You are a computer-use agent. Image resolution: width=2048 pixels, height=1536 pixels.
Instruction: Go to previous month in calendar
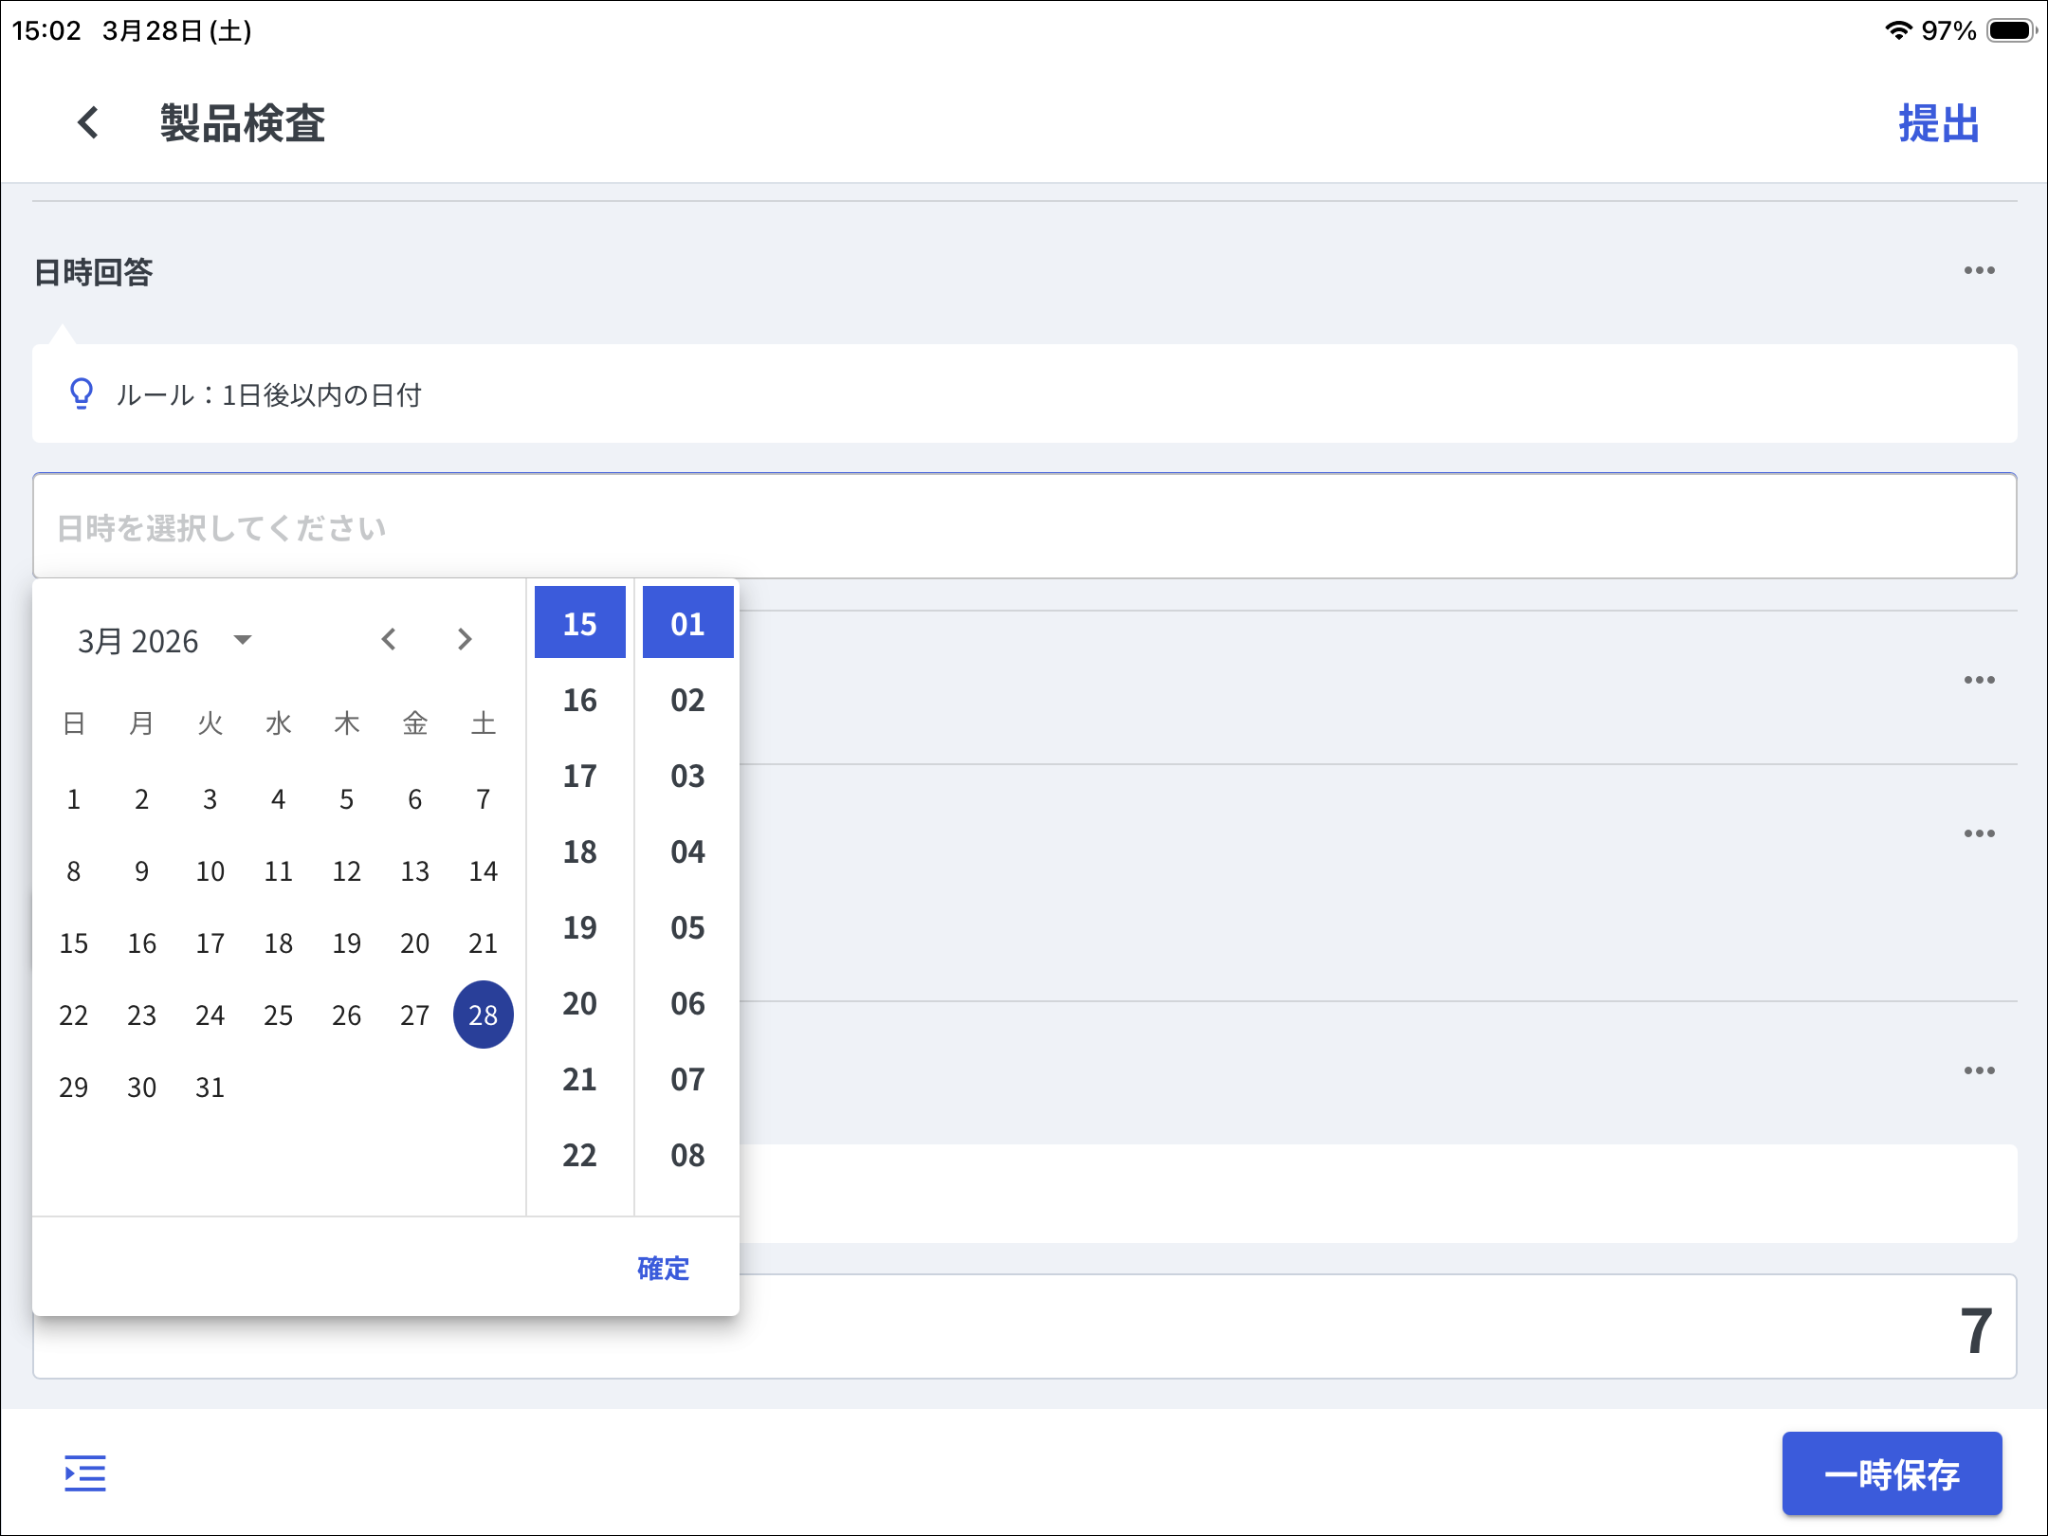point(389,639)
